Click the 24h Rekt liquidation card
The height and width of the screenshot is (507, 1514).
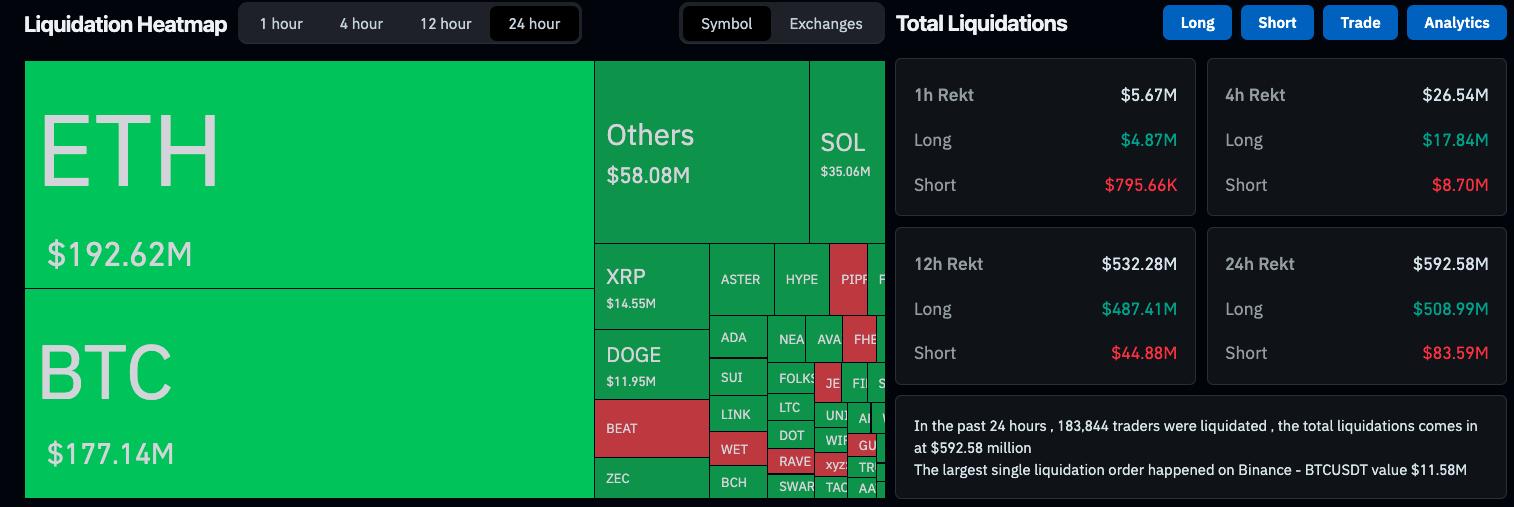click(1356, 306)
